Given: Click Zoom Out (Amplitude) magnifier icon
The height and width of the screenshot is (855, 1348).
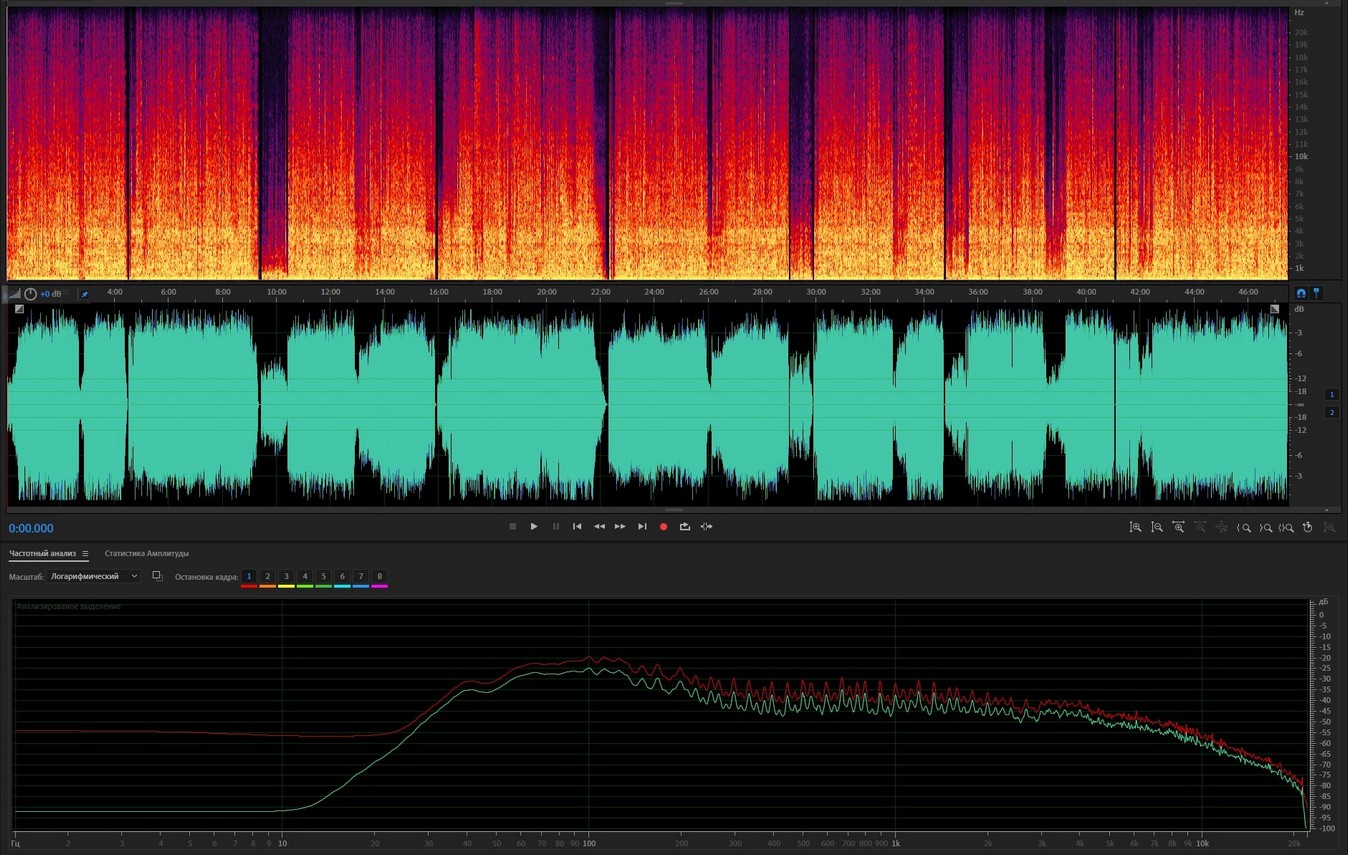Looking at the screenshot, I should click(x=1157, y=527).
